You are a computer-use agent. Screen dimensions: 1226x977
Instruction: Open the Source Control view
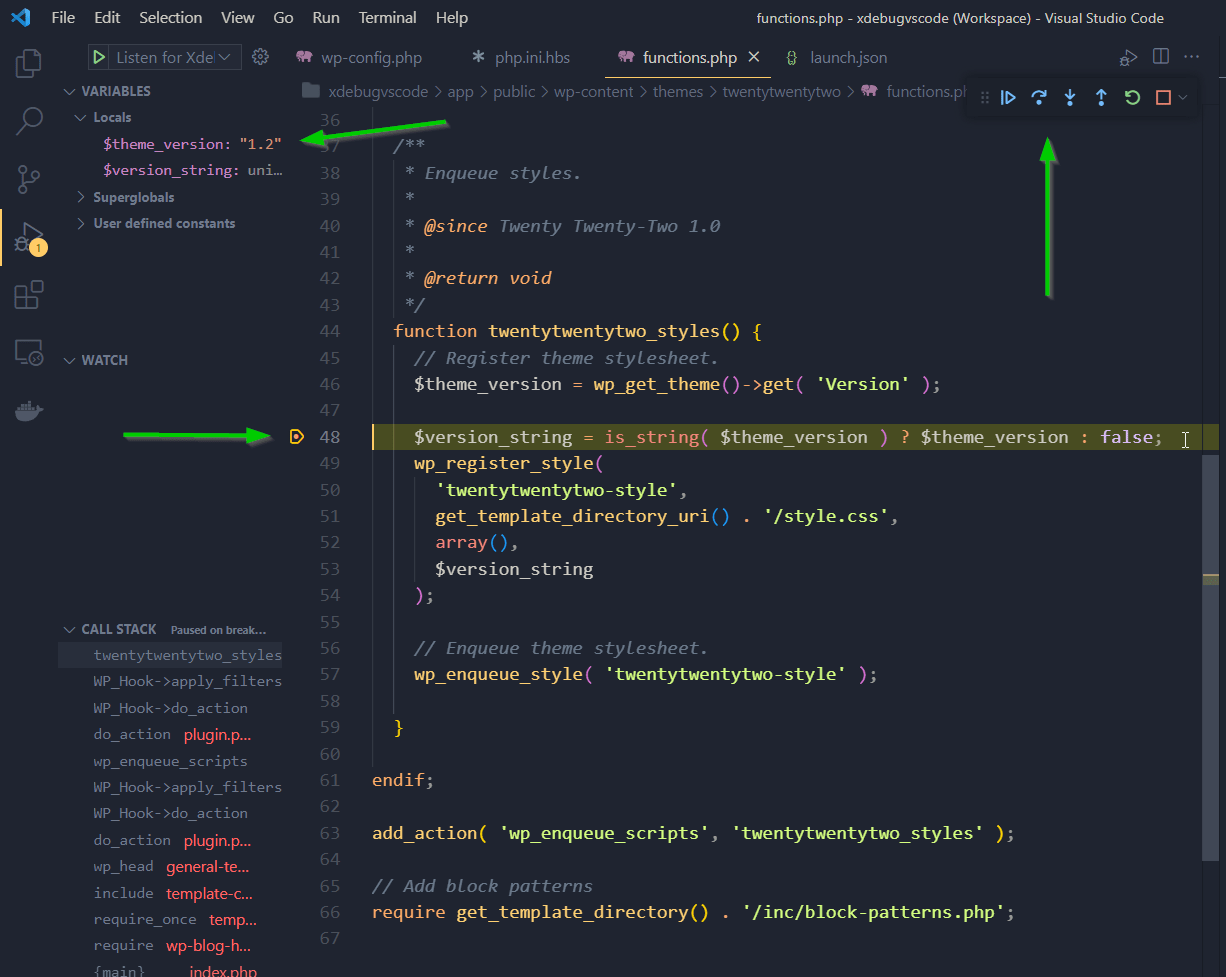tap(29, 180)
